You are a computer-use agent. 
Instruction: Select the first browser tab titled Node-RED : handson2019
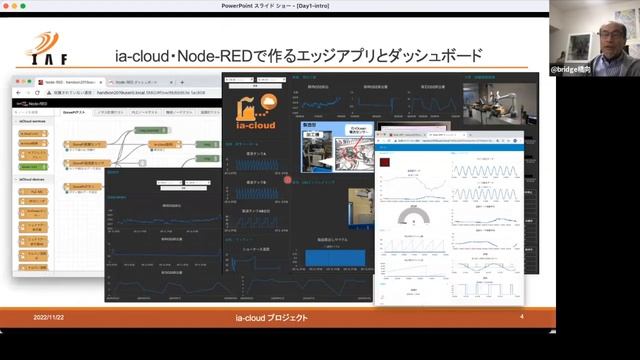pos(70,82)
